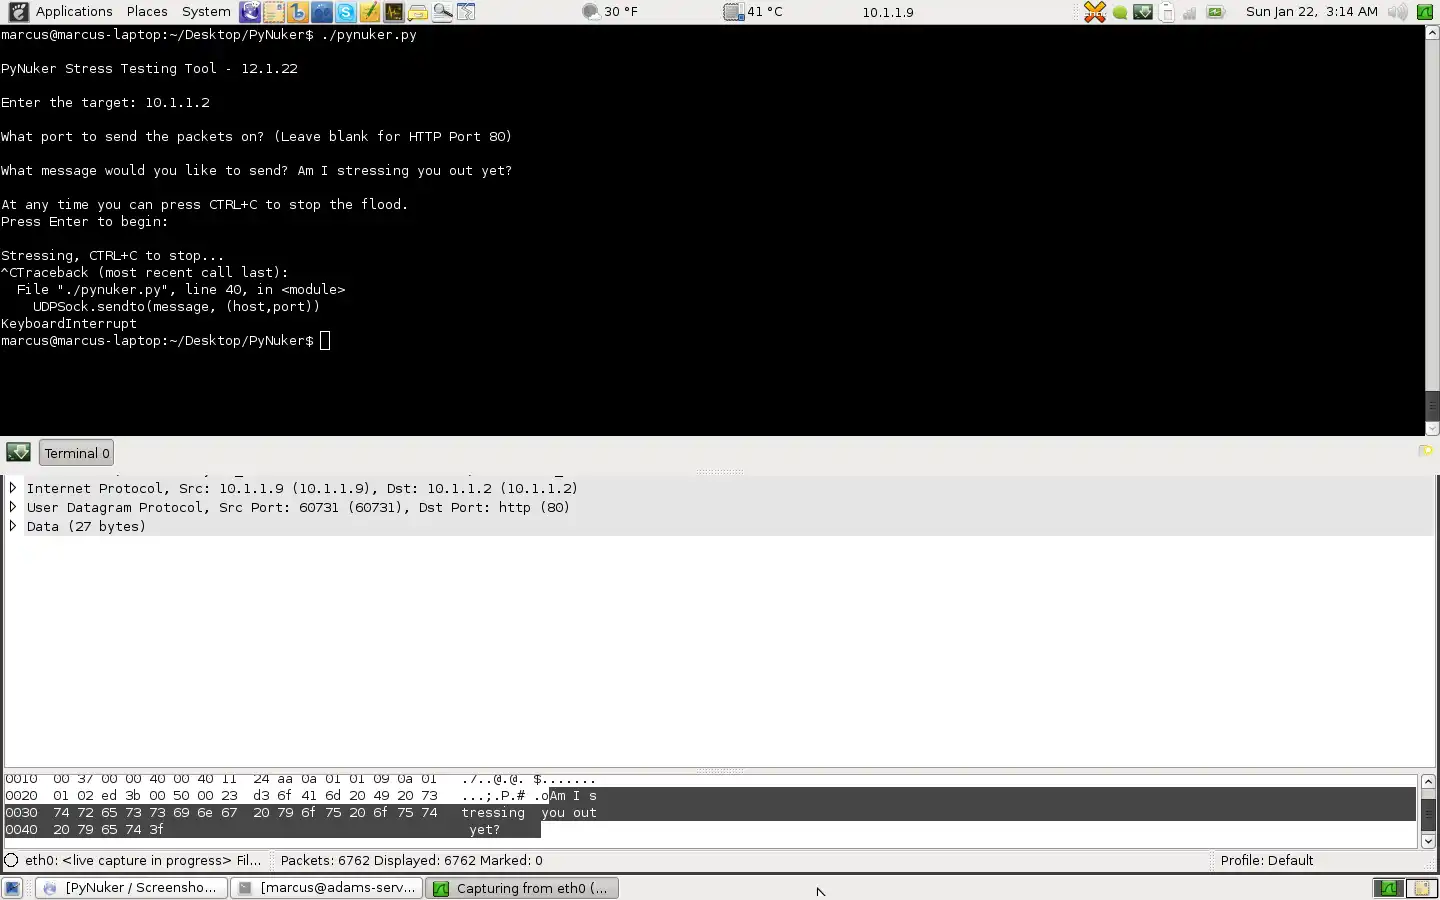Switch to the green workspace in pager
Screen dimensions: 1440x900
click(x=1387, y=888)
